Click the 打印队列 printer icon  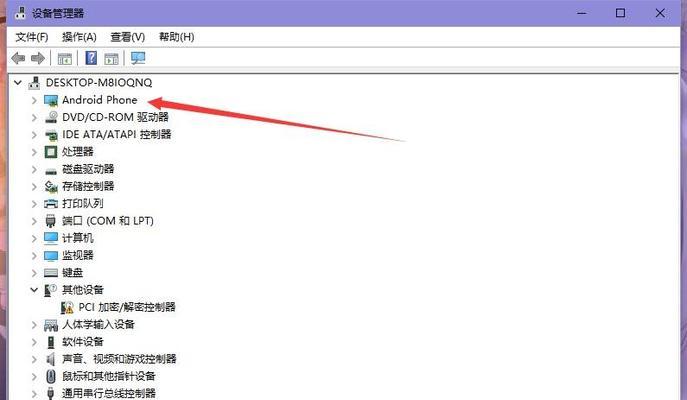[x=51, y=204]
